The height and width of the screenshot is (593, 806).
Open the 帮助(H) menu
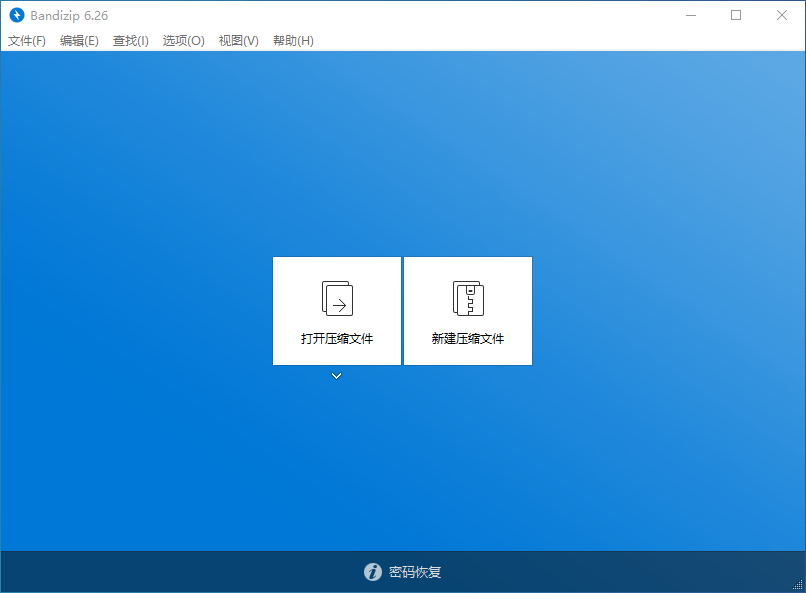coord(293,41)
